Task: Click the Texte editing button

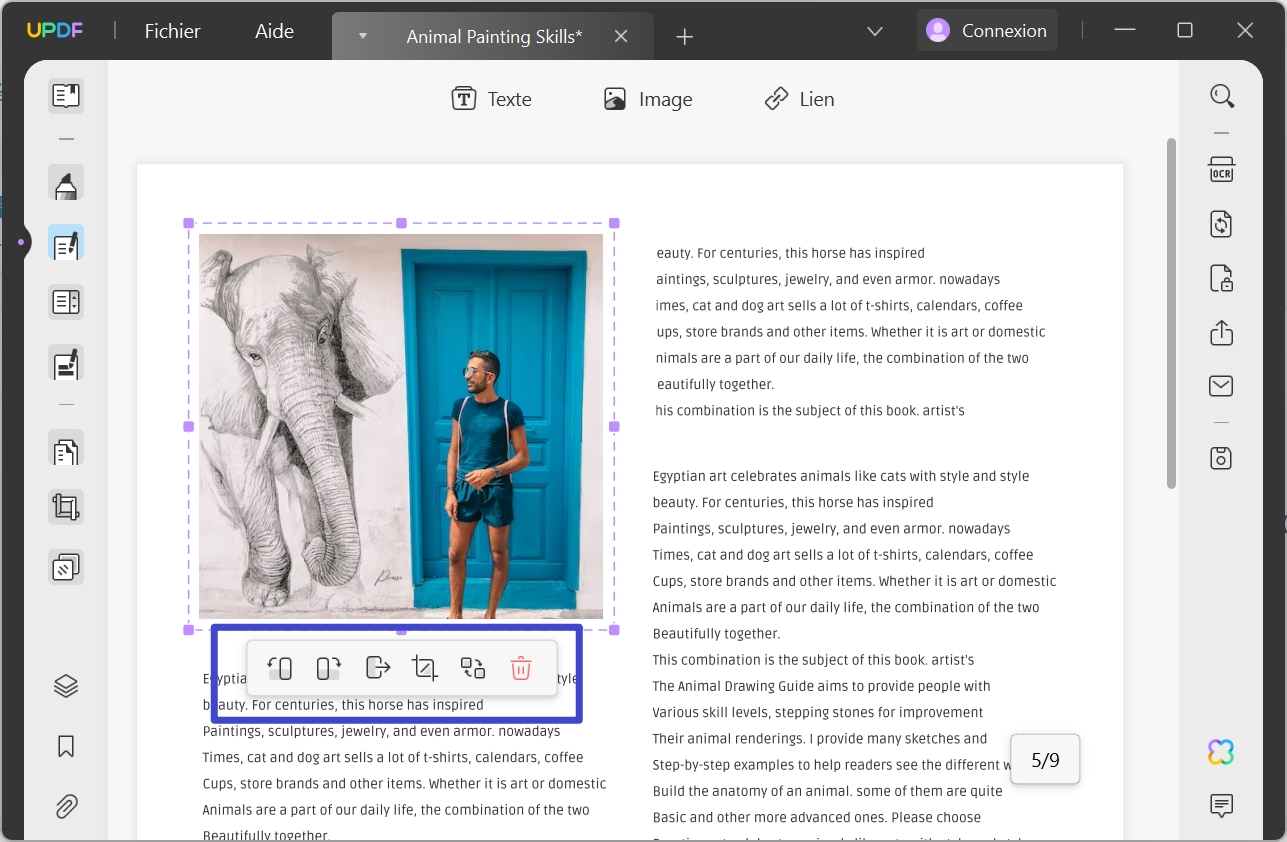Action: pos(491,99)
